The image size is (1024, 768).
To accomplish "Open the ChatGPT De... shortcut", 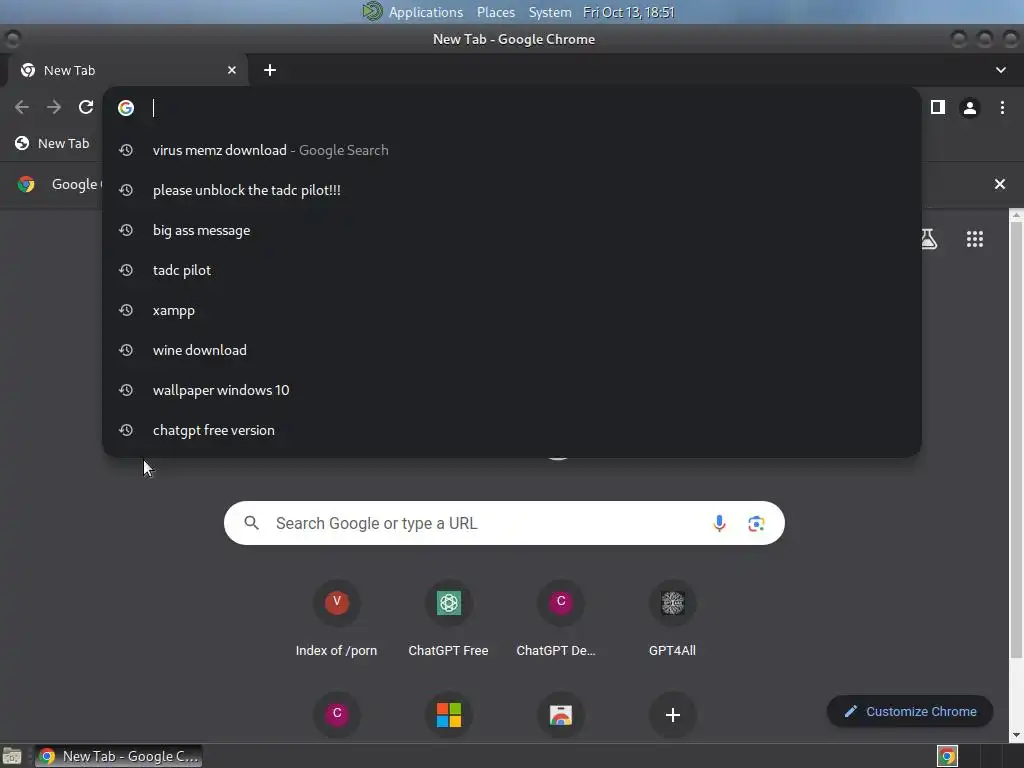I will pyautogui.click(x=560, y=619).
